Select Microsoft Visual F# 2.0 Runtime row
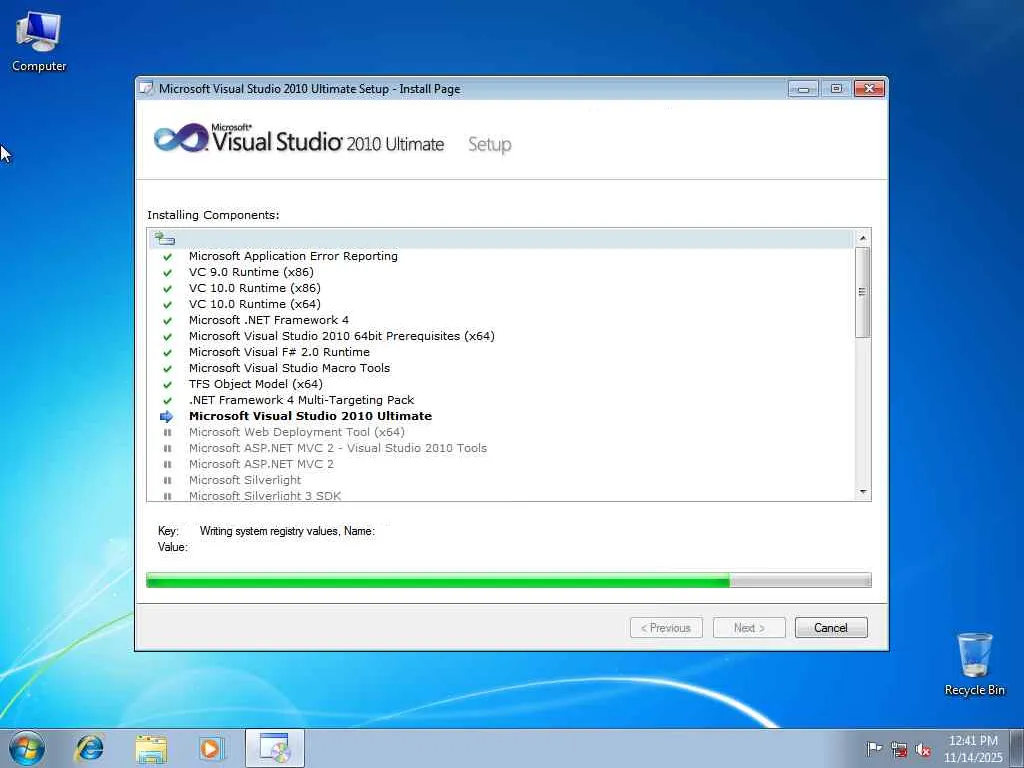 501,352
